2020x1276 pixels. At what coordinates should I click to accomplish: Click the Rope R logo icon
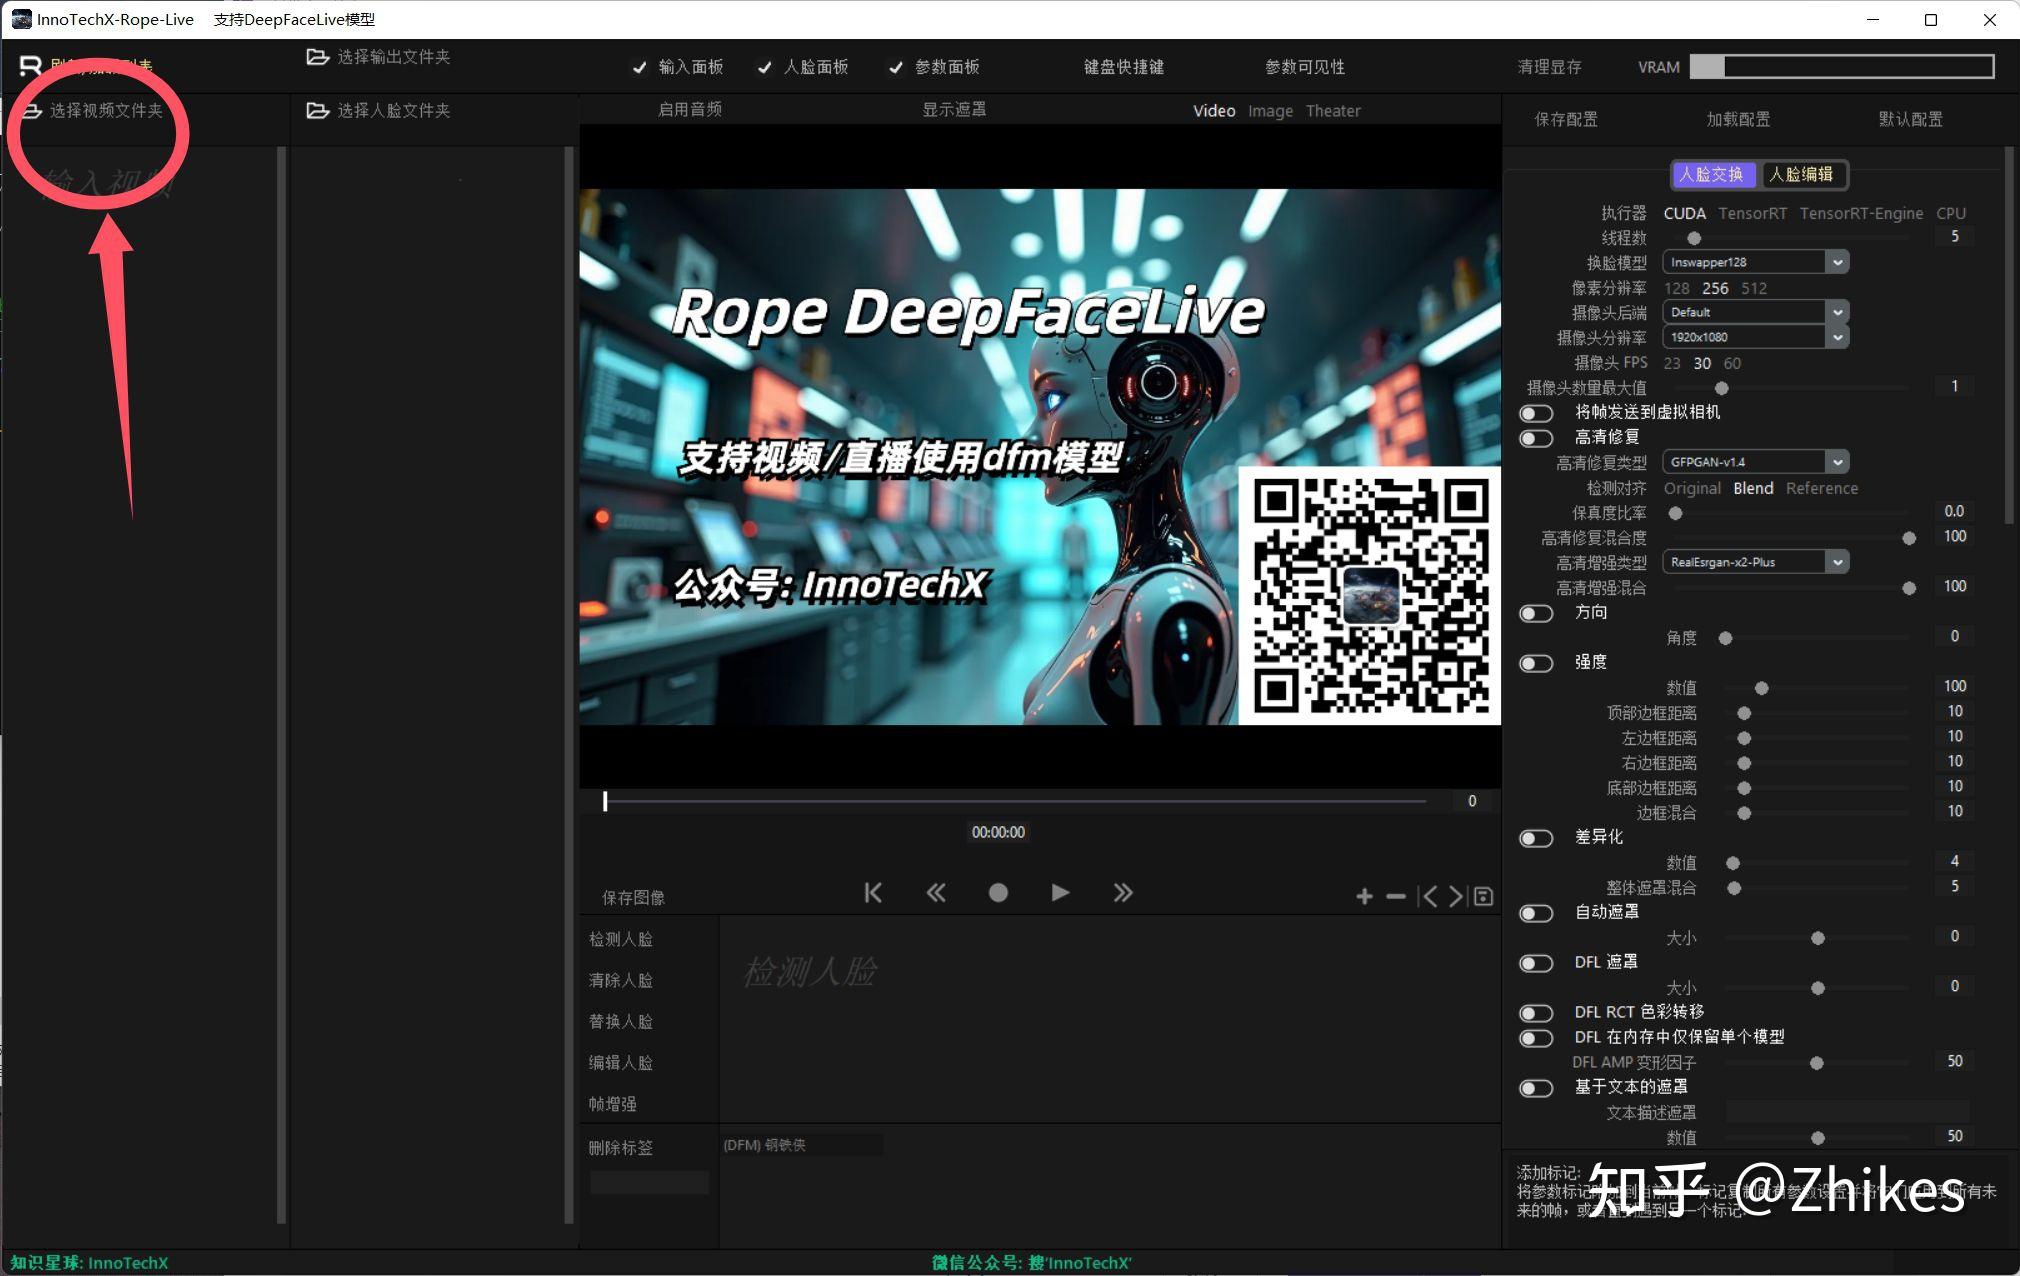(x=30, y=67)
